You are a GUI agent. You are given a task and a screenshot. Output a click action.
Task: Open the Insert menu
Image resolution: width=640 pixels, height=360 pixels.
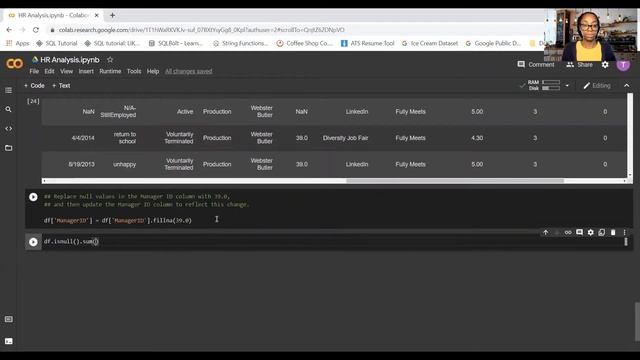pyautogui.click(x=86, y=71)
